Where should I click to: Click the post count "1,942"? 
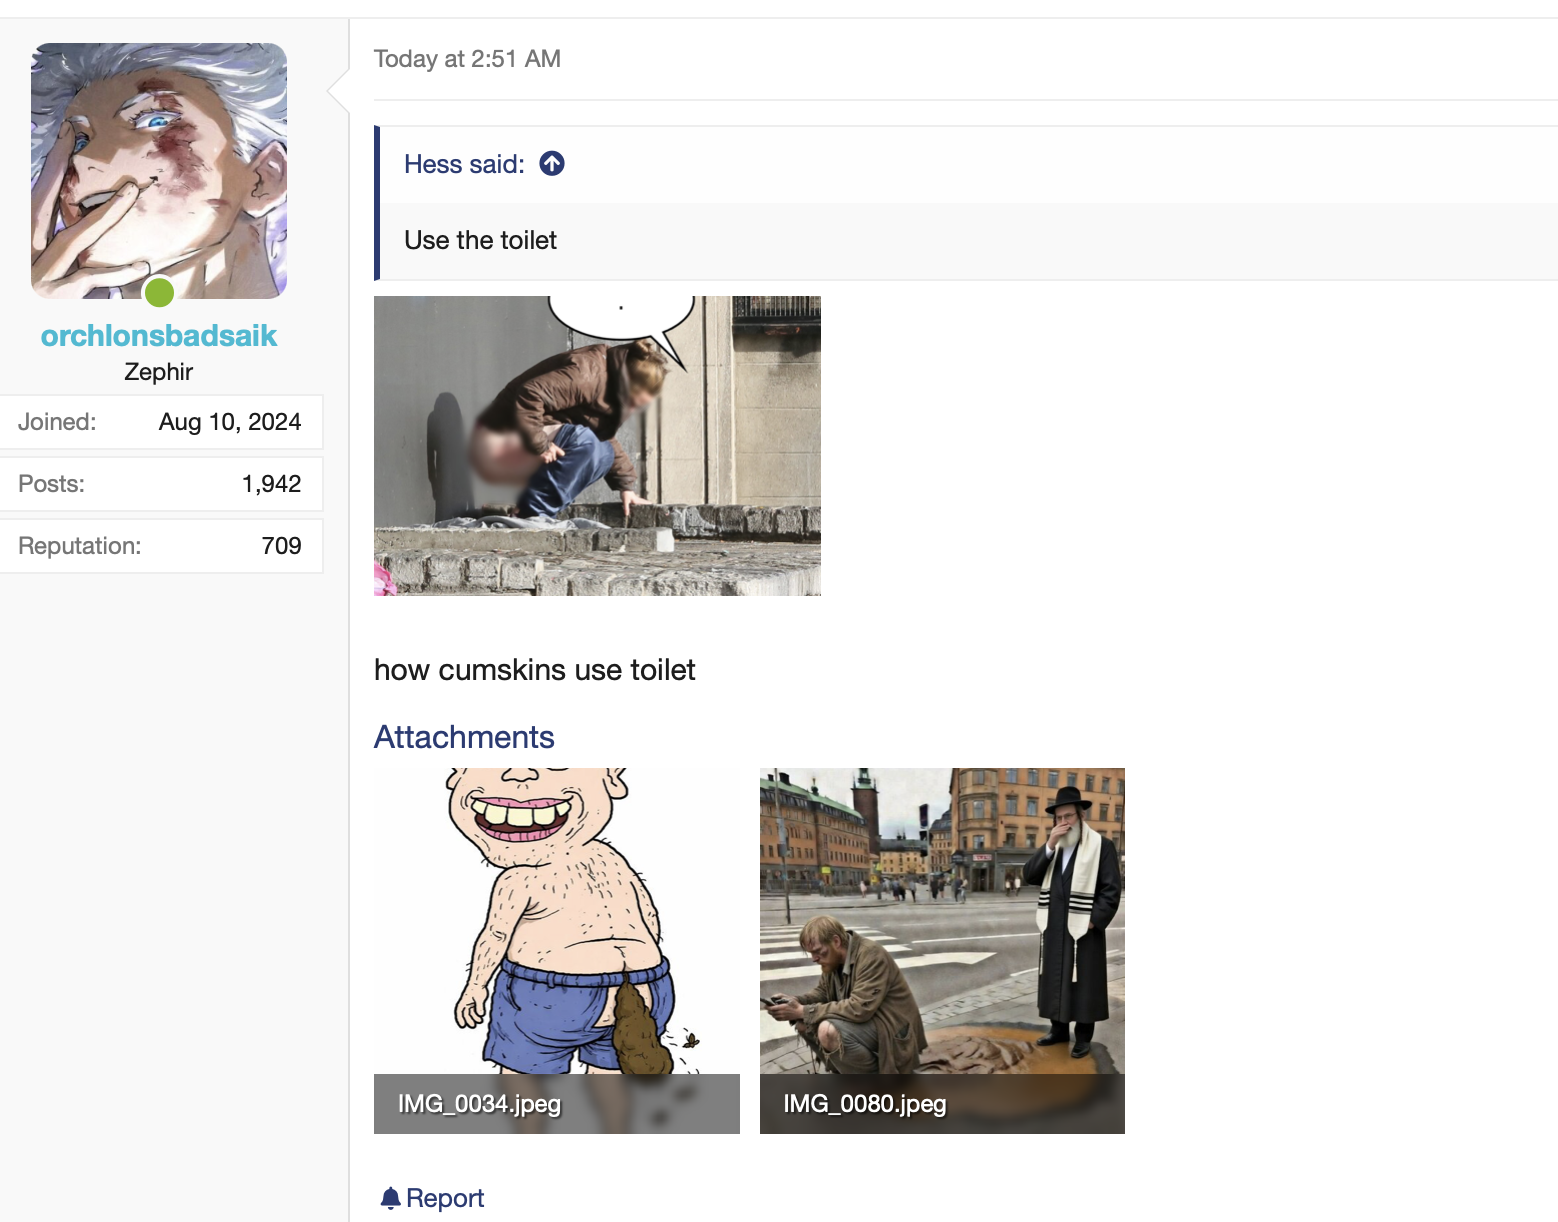click(272, 484)
